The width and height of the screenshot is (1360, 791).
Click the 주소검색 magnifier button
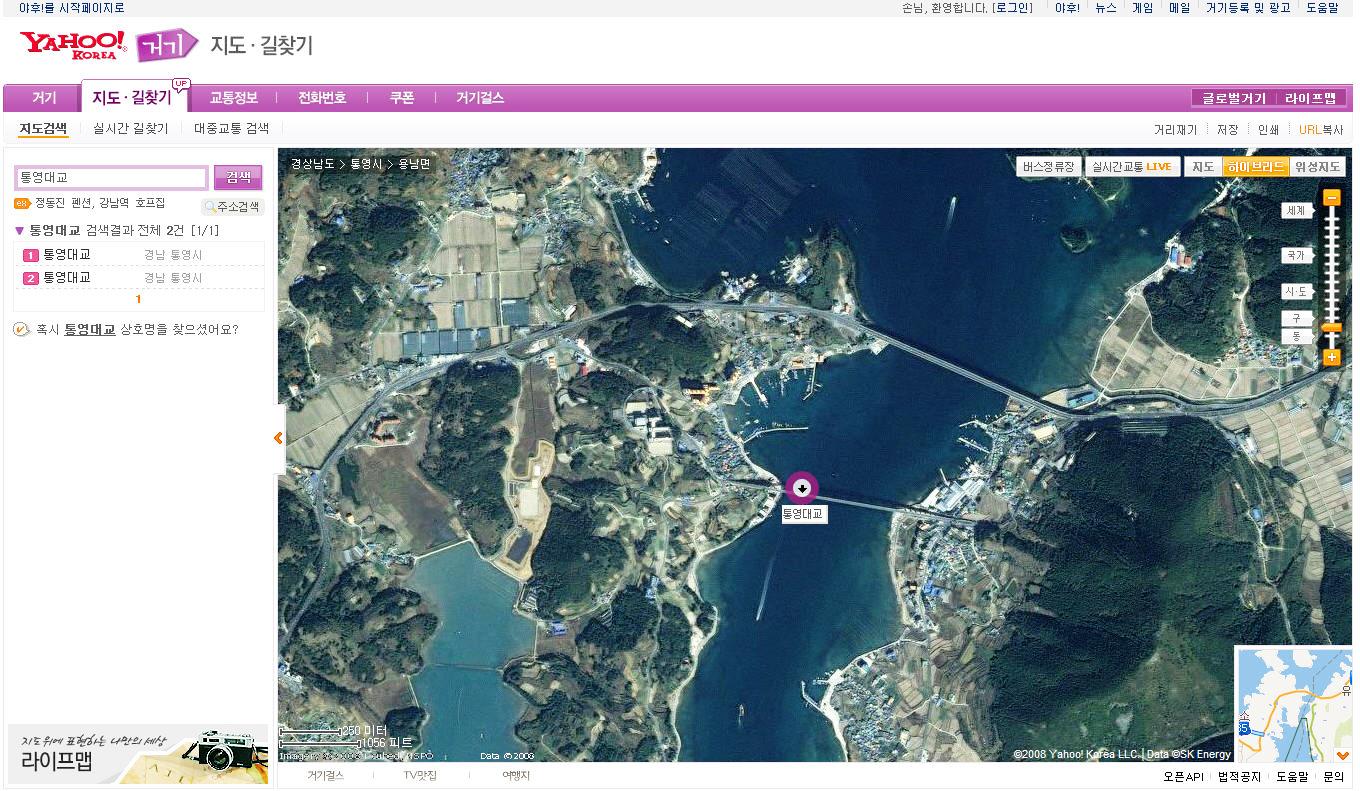click(233, 207)
